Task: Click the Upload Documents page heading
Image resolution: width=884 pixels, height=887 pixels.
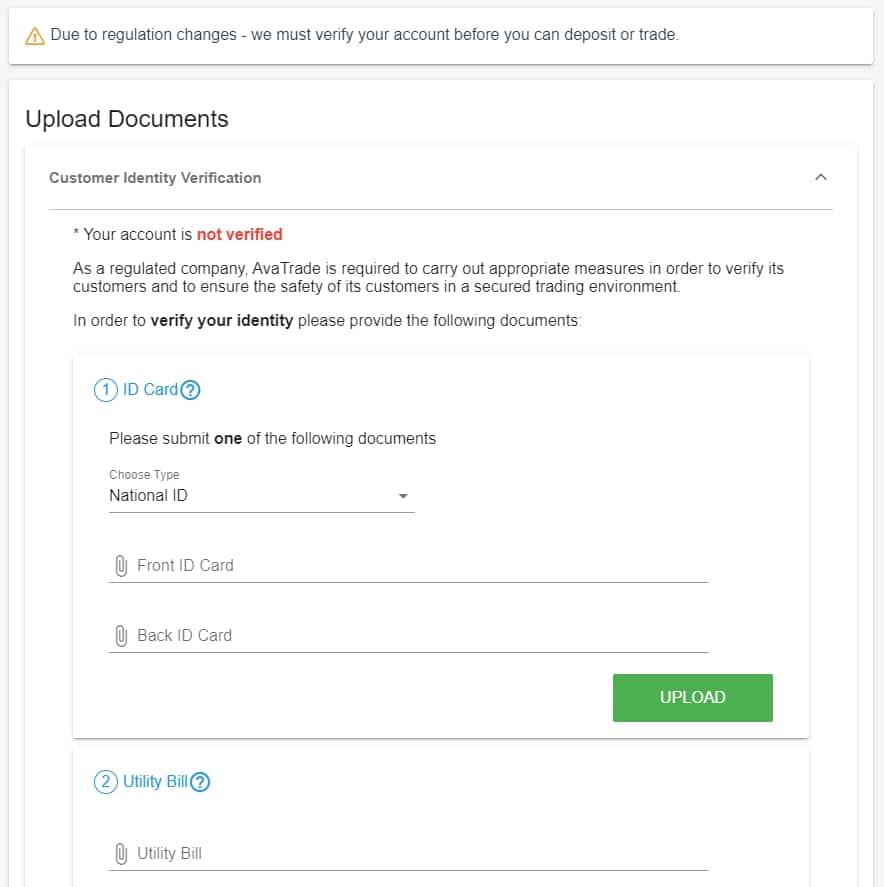Action: [x=127, y=119]
